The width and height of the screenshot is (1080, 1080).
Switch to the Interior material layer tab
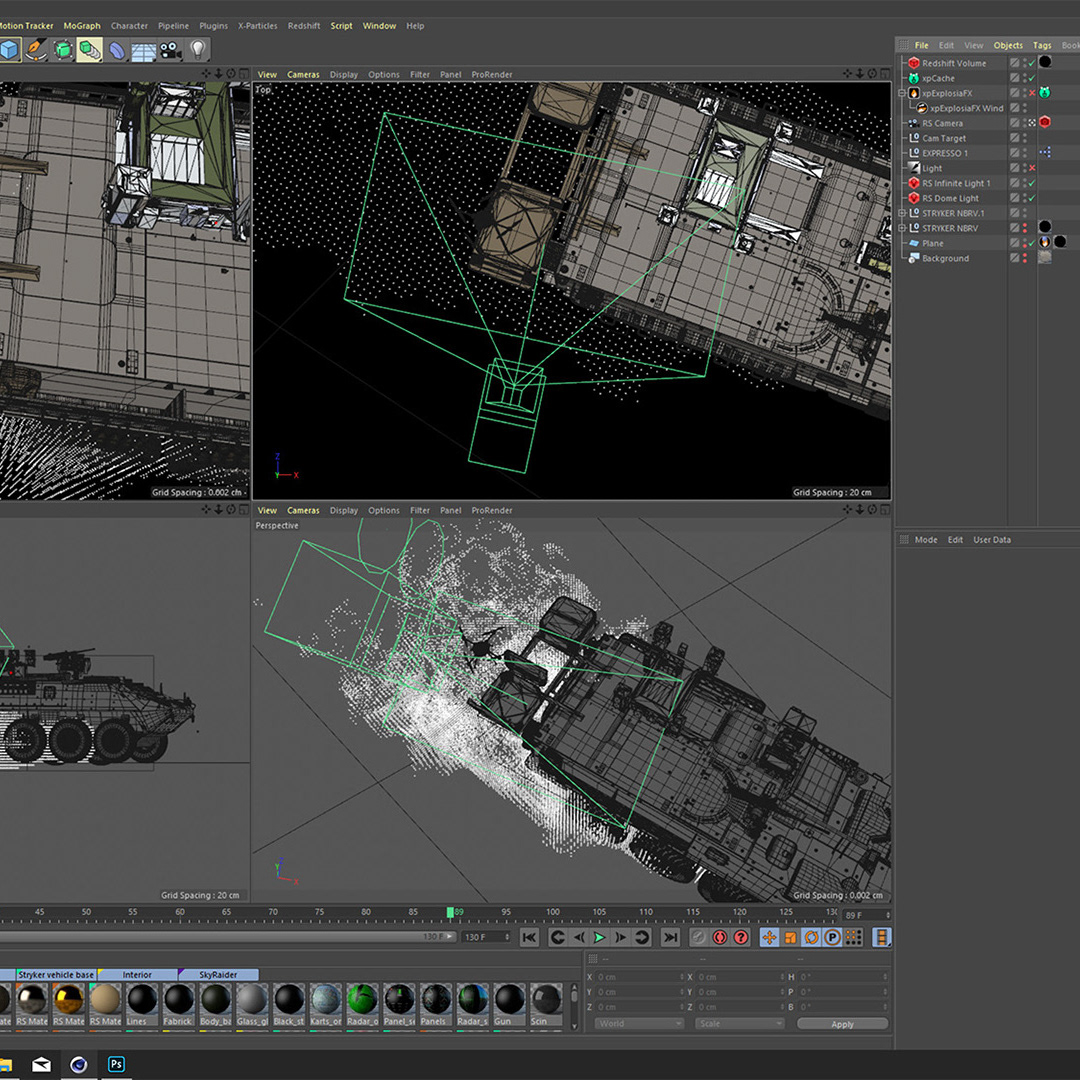pos(137,975)
